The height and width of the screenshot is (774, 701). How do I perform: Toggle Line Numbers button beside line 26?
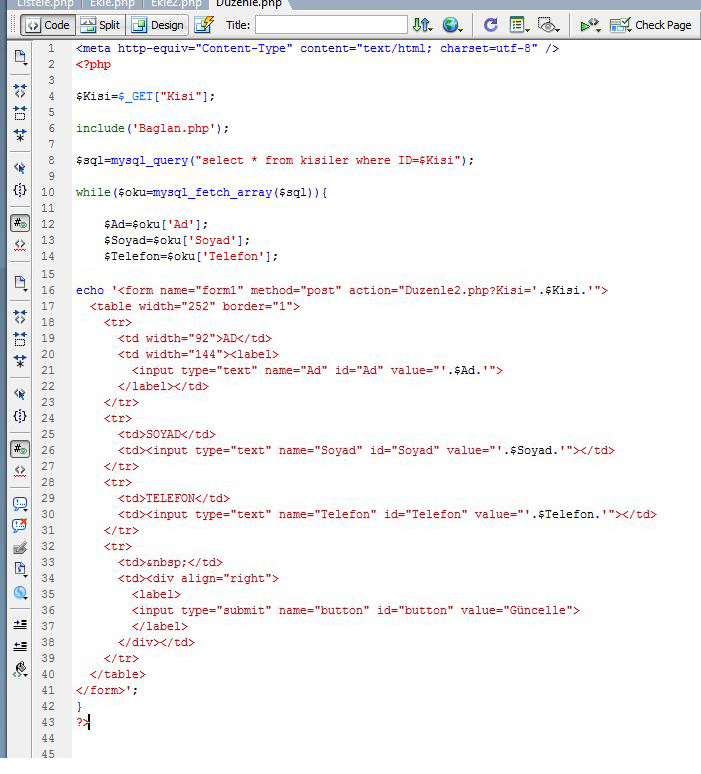coord(20,449)
